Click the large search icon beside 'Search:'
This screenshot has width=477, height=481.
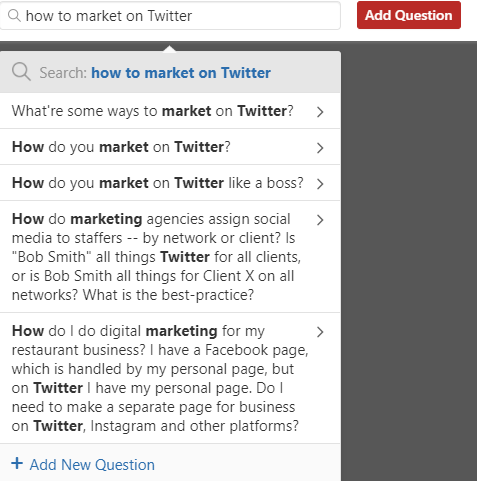tap(21, 72)
